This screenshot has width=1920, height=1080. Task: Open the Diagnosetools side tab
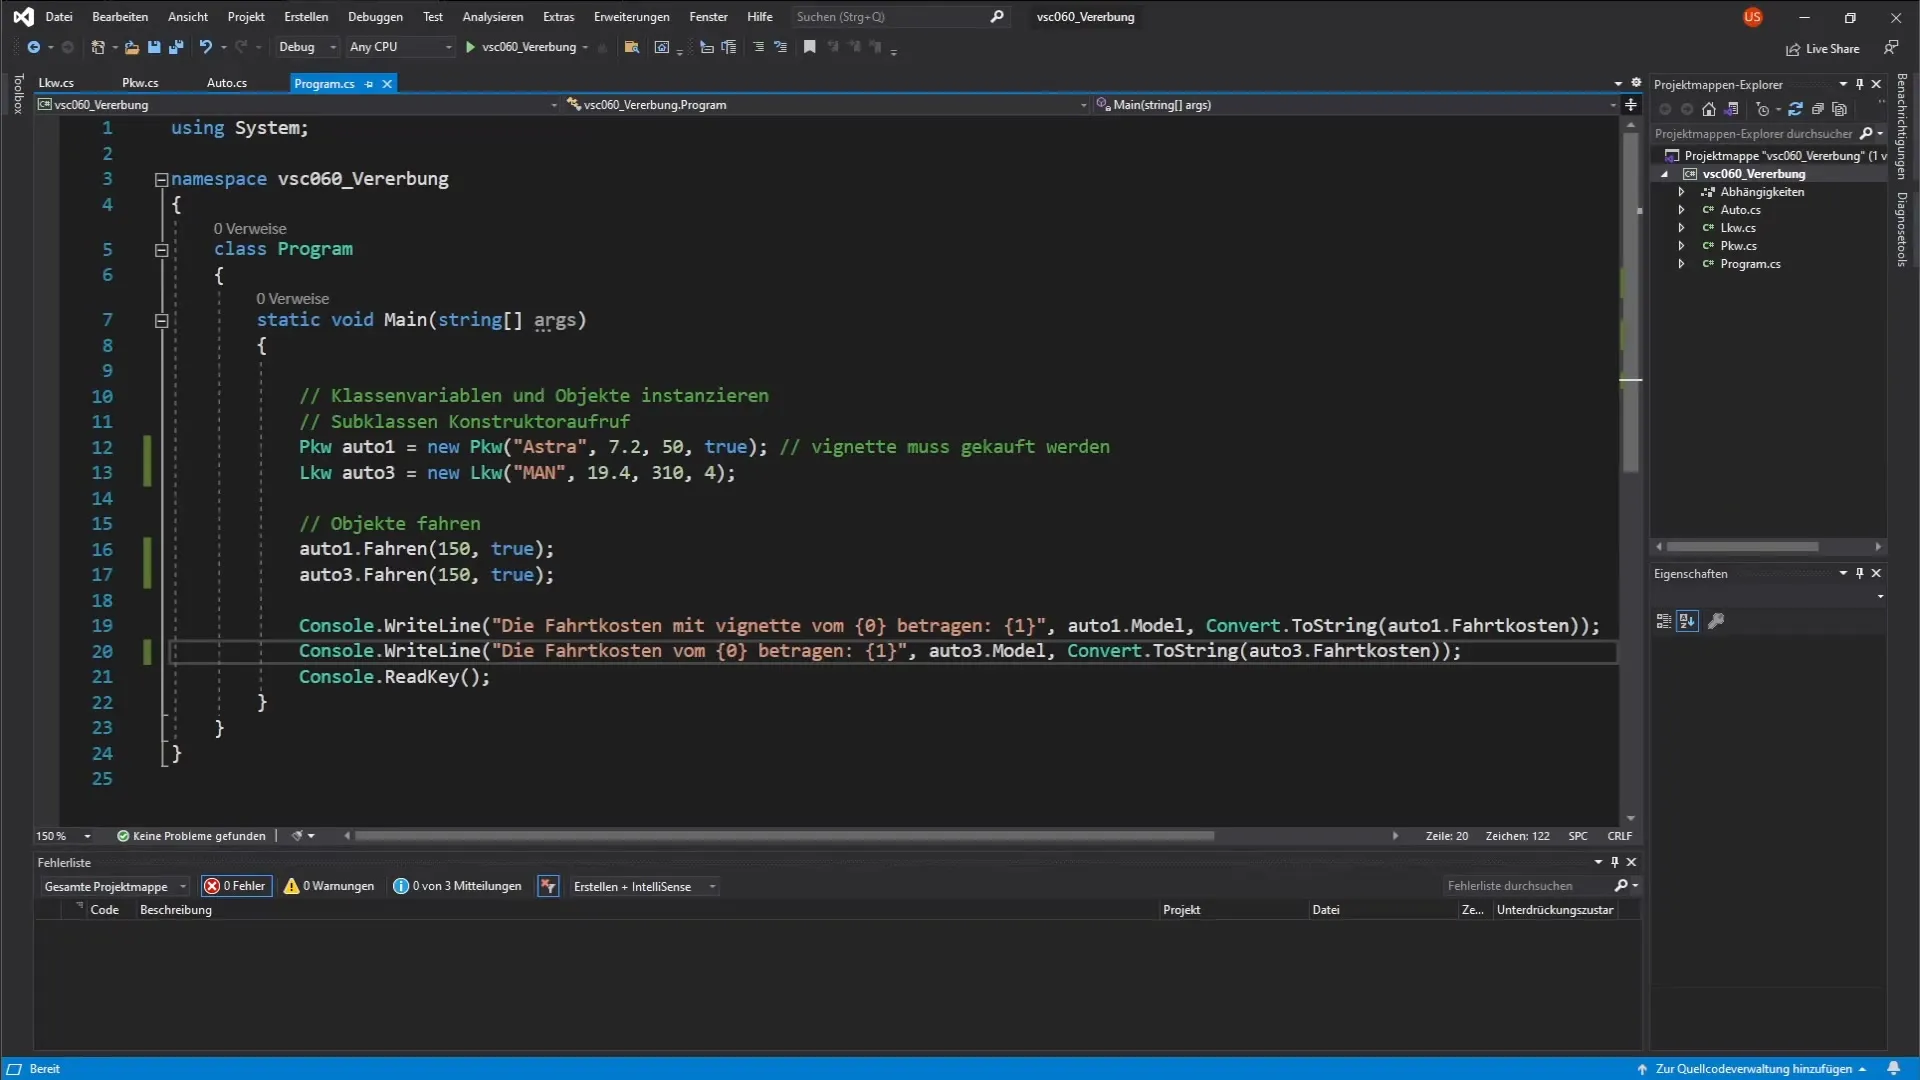pos(1902,230)
